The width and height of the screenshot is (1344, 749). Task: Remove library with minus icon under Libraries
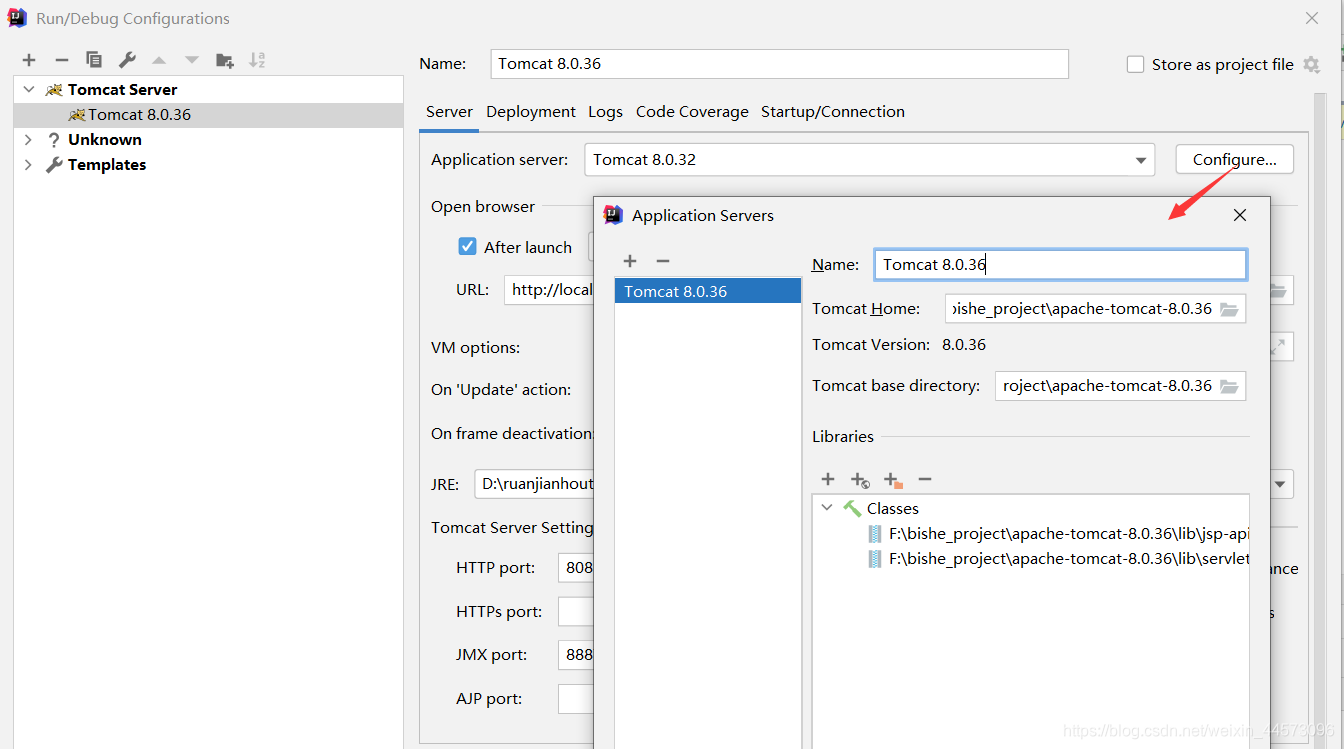(925, 480)
